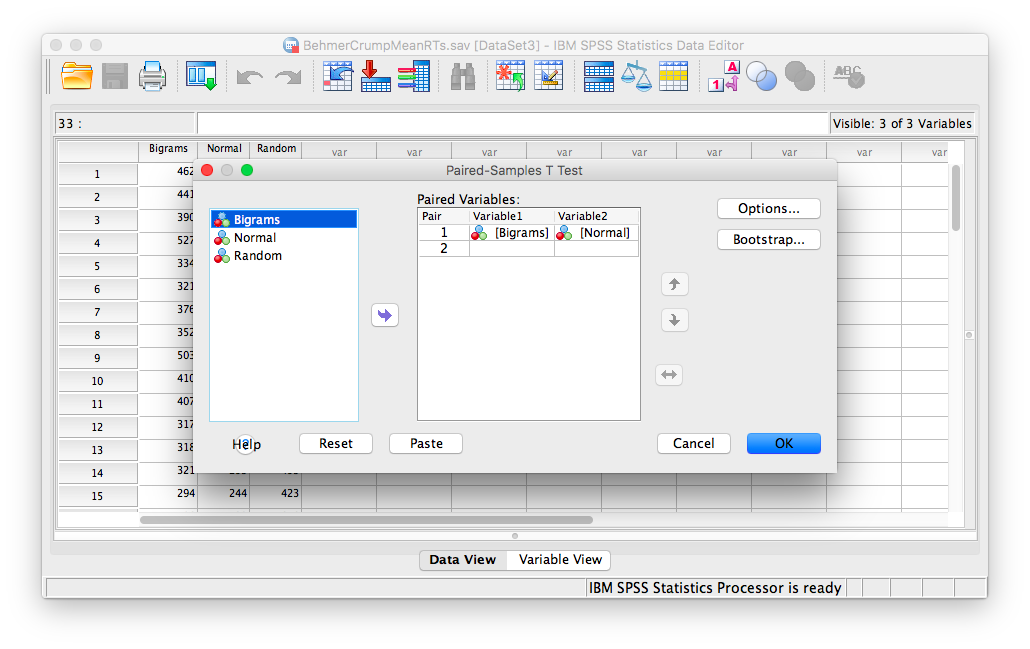
Task: Click the Insert cases toolbar icon
Action: tap(510, 76)
